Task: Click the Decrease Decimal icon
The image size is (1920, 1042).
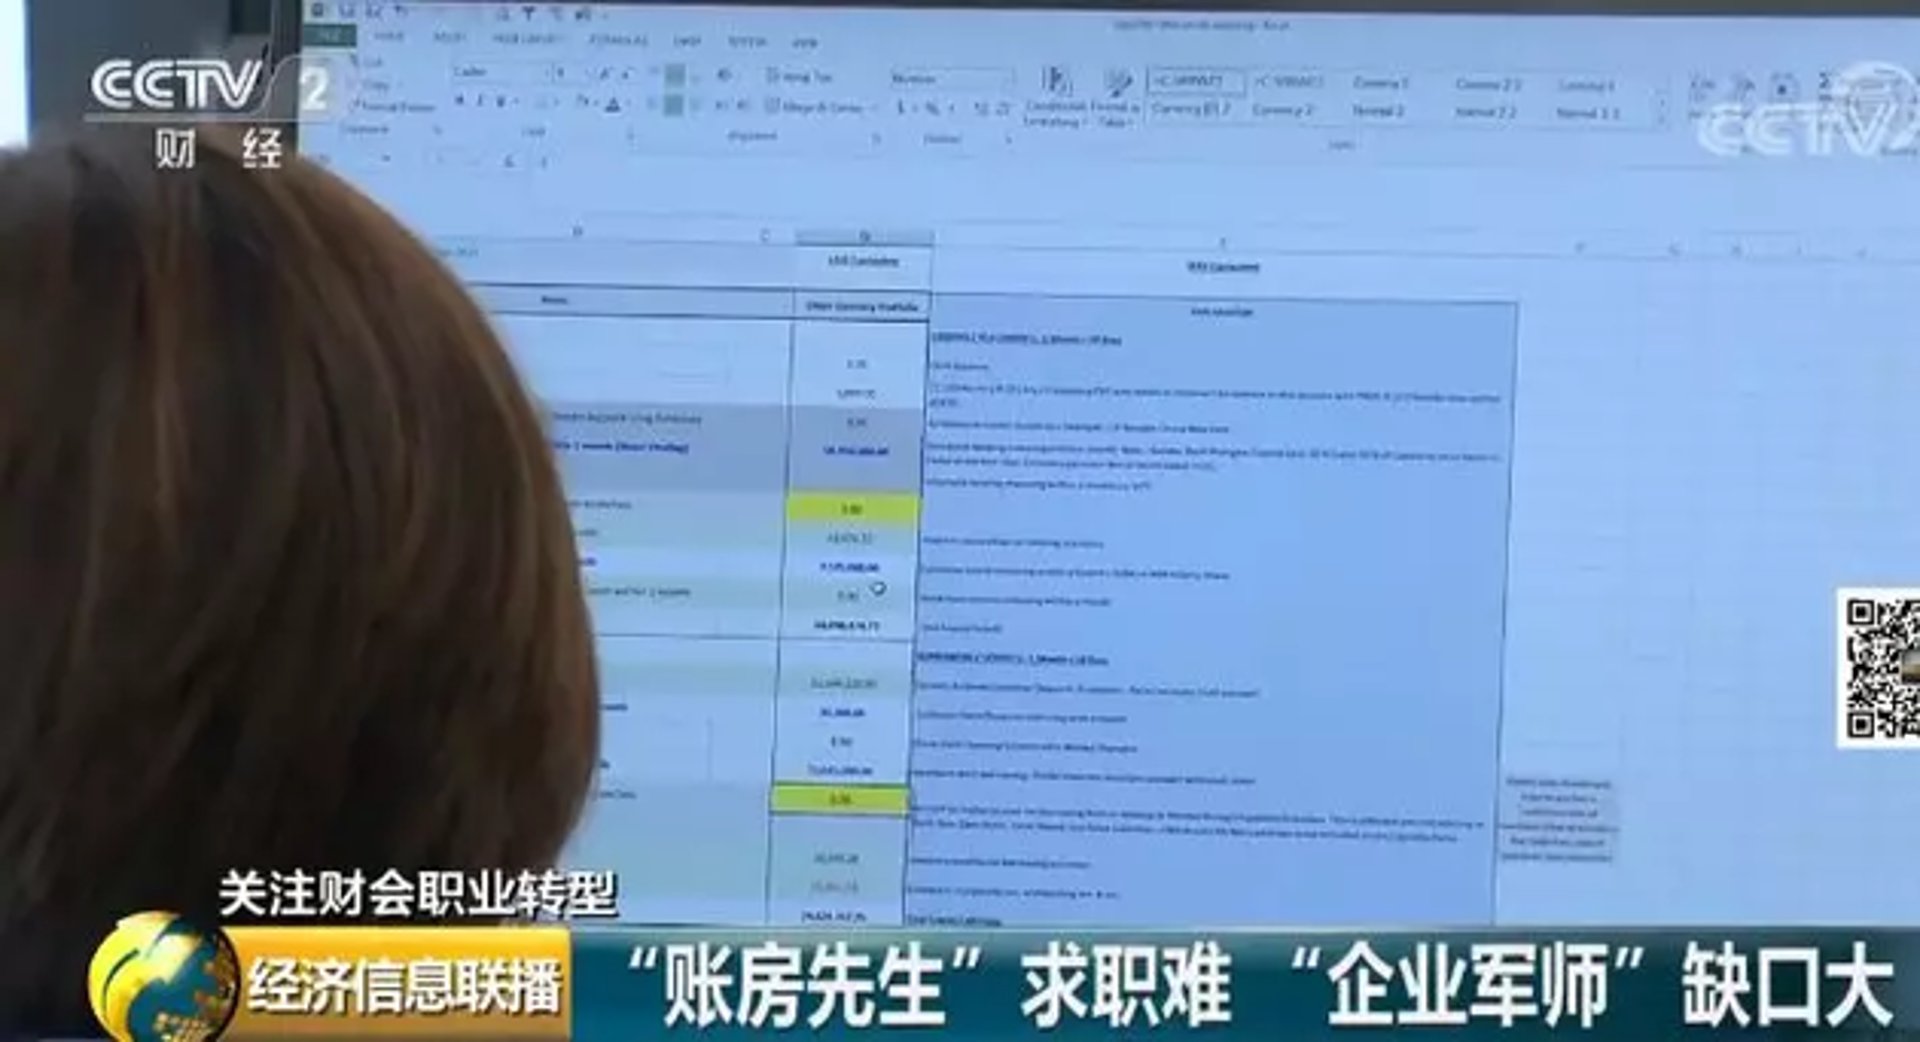Action: [x=1003, y=109]
